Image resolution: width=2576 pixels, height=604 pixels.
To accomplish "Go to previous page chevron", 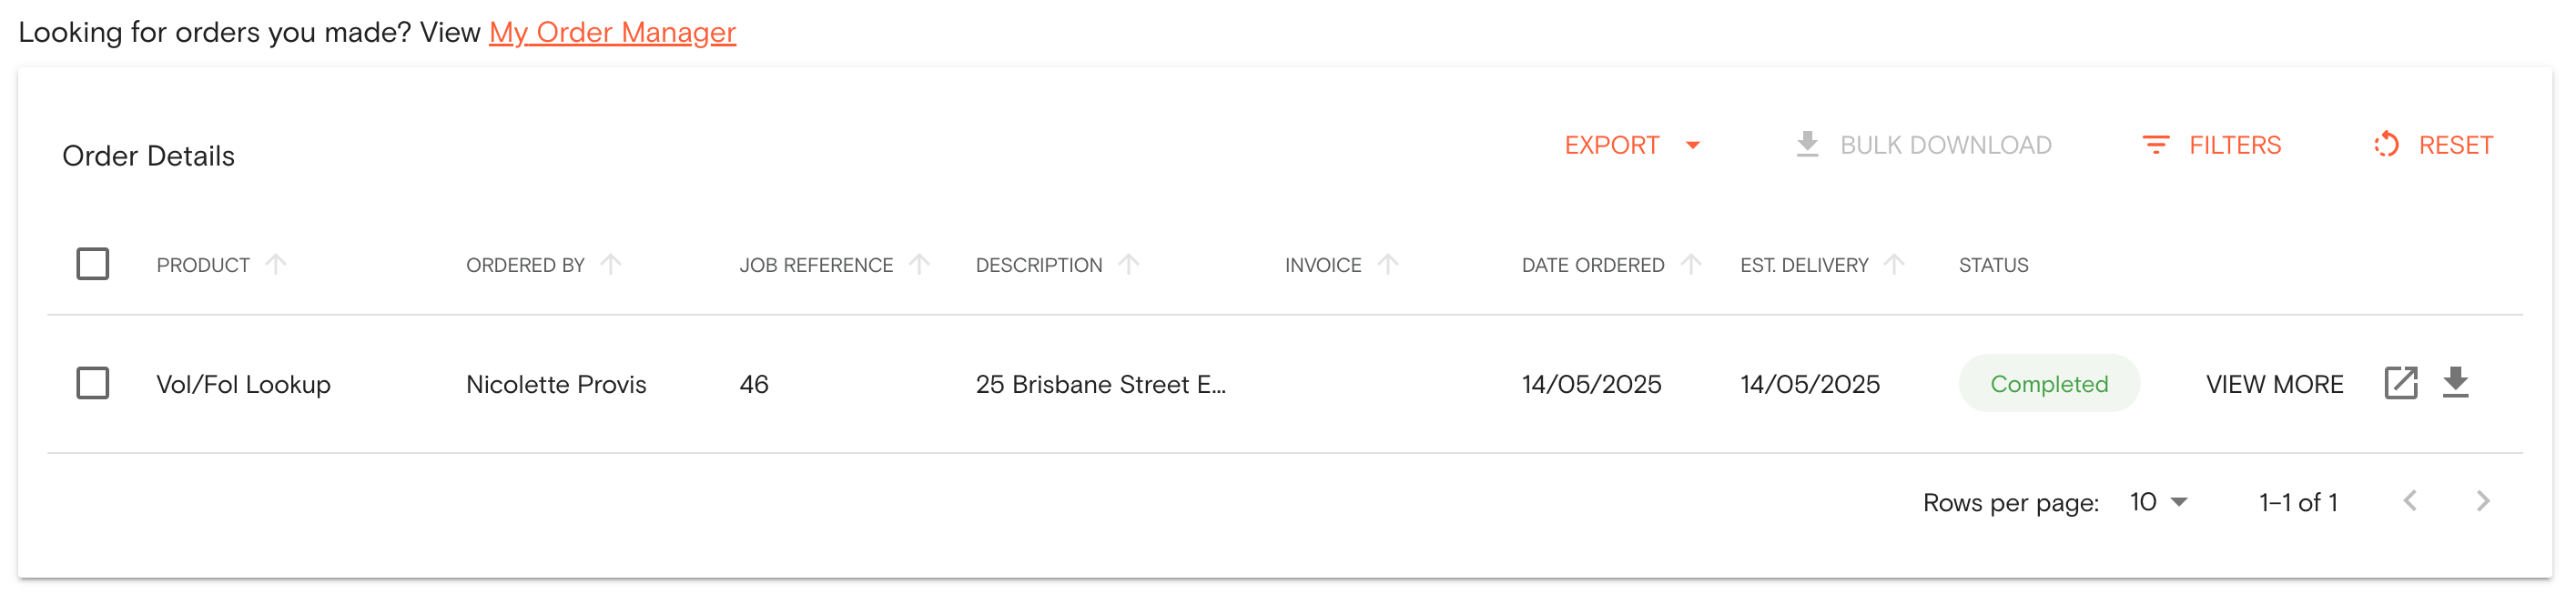I will [2410, 501].
